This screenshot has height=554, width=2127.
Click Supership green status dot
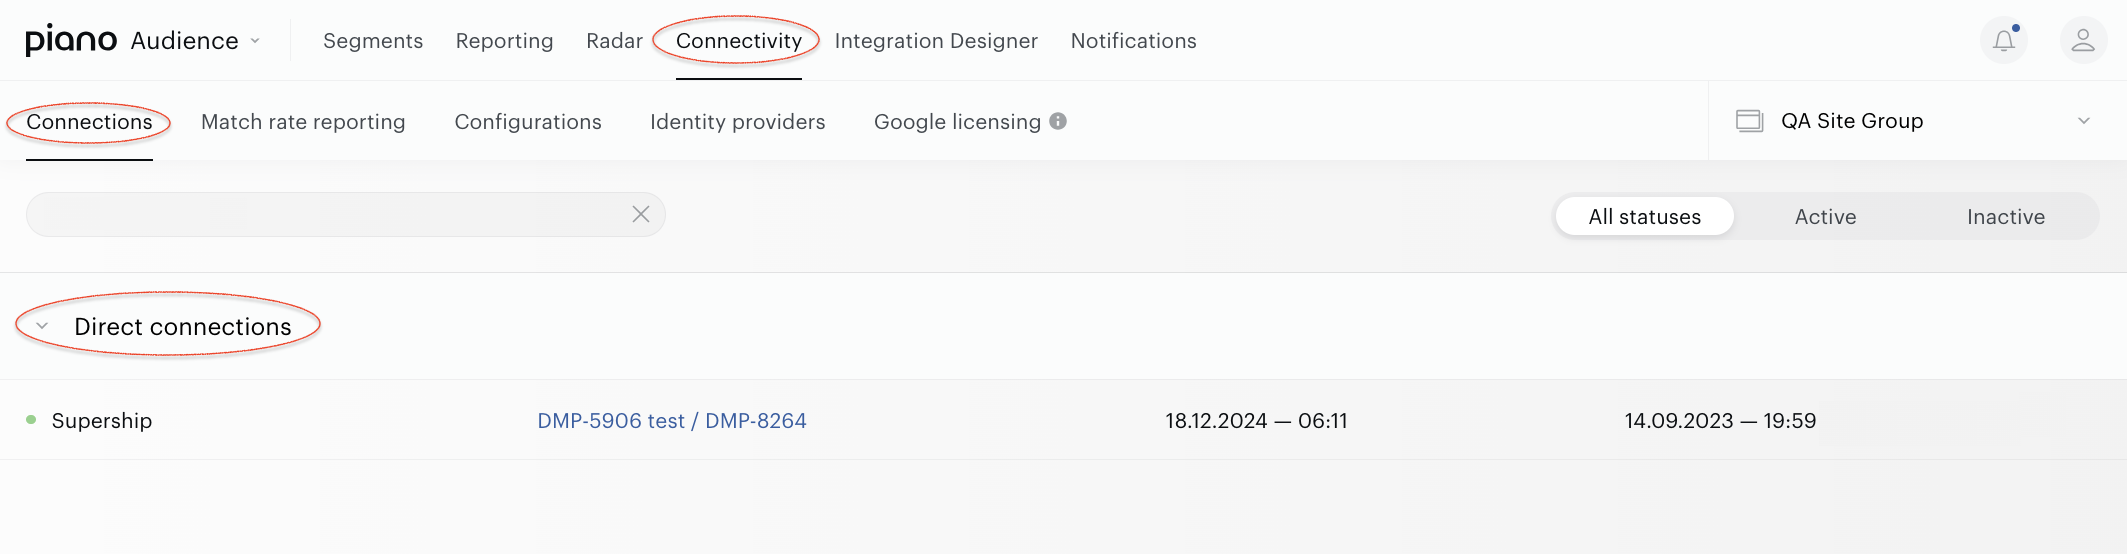click(31, 420)
